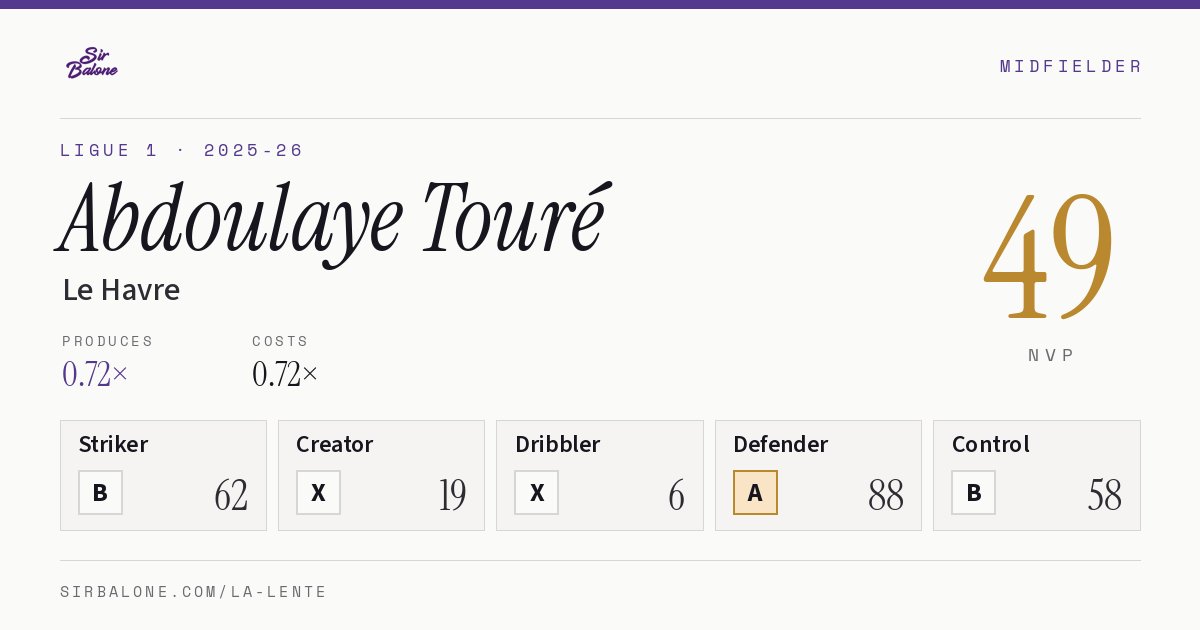
Task: Click the Defender score 88
Action: [x=886, y=495]
